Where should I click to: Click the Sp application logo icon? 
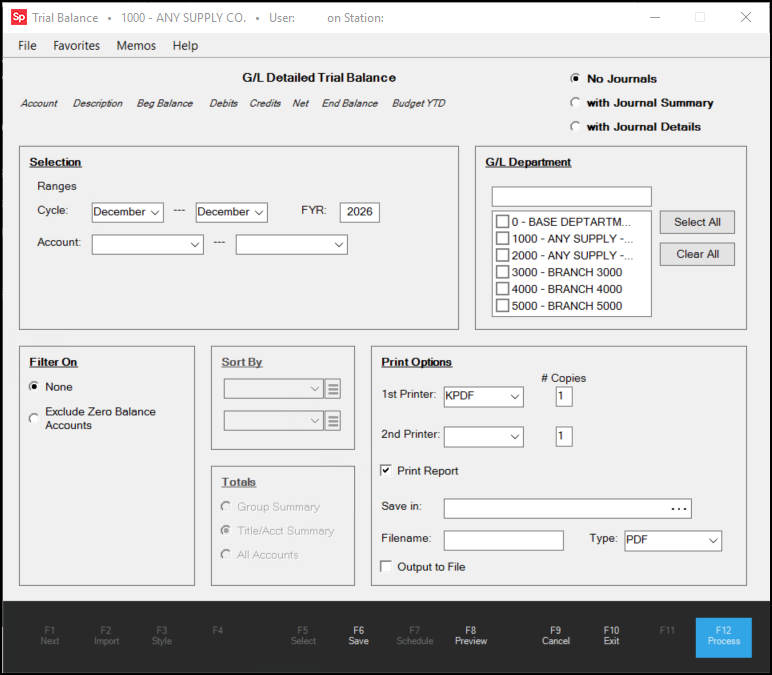pos(18,17)
